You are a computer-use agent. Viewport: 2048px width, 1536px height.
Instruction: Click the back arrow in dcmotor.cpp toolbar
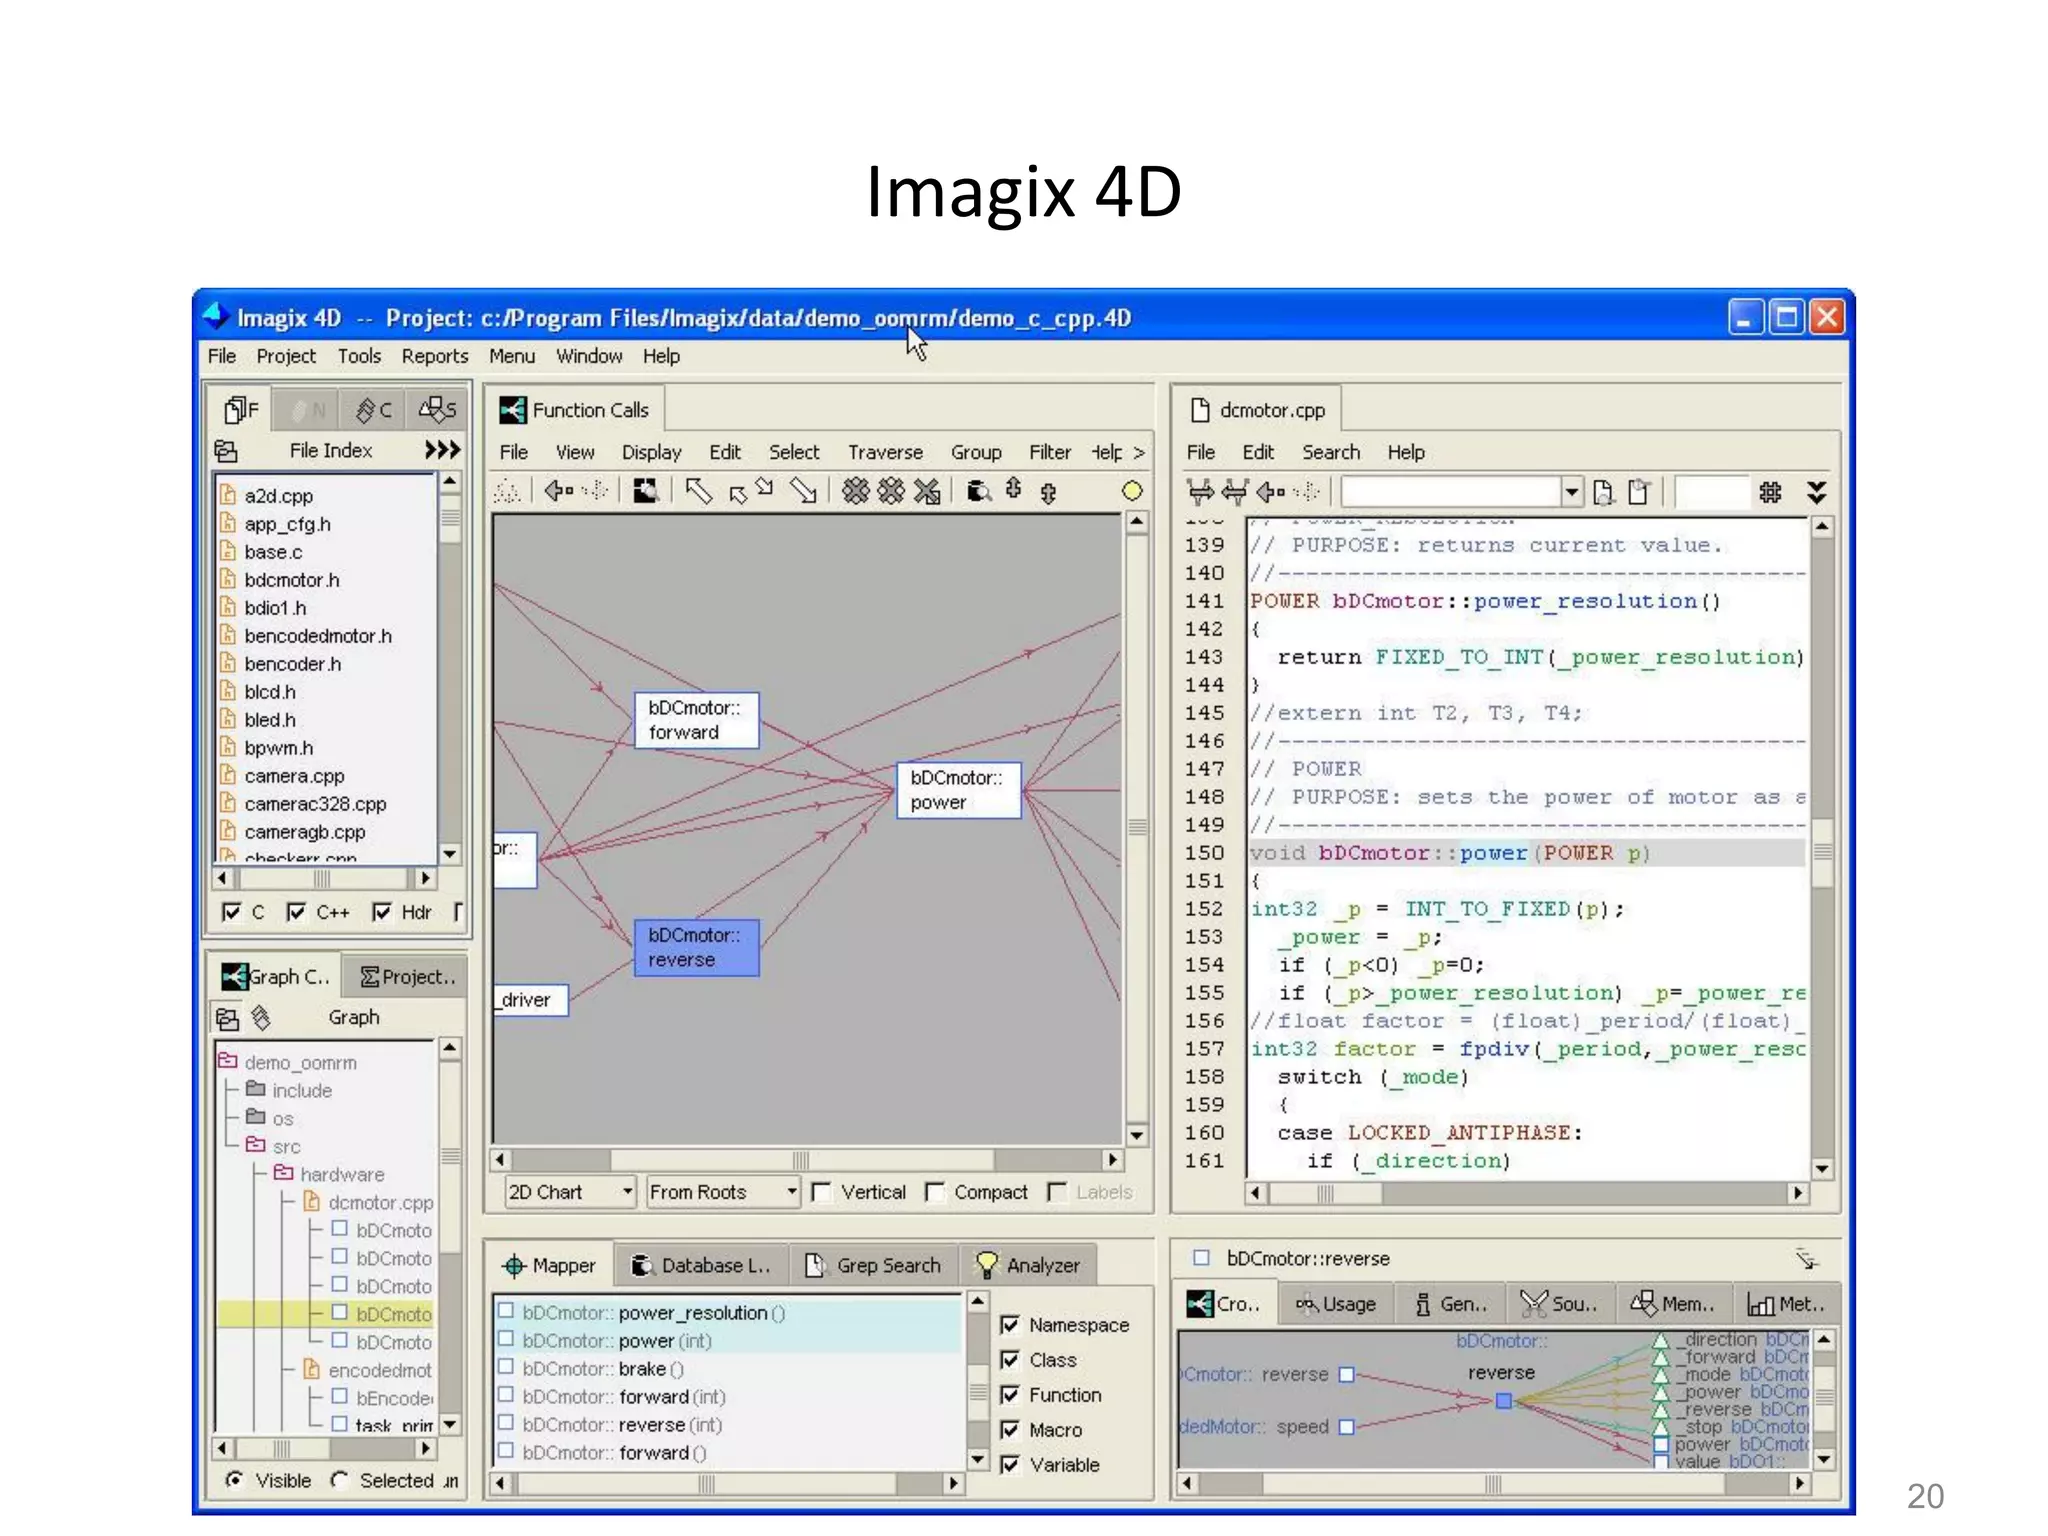(1270, 491)
